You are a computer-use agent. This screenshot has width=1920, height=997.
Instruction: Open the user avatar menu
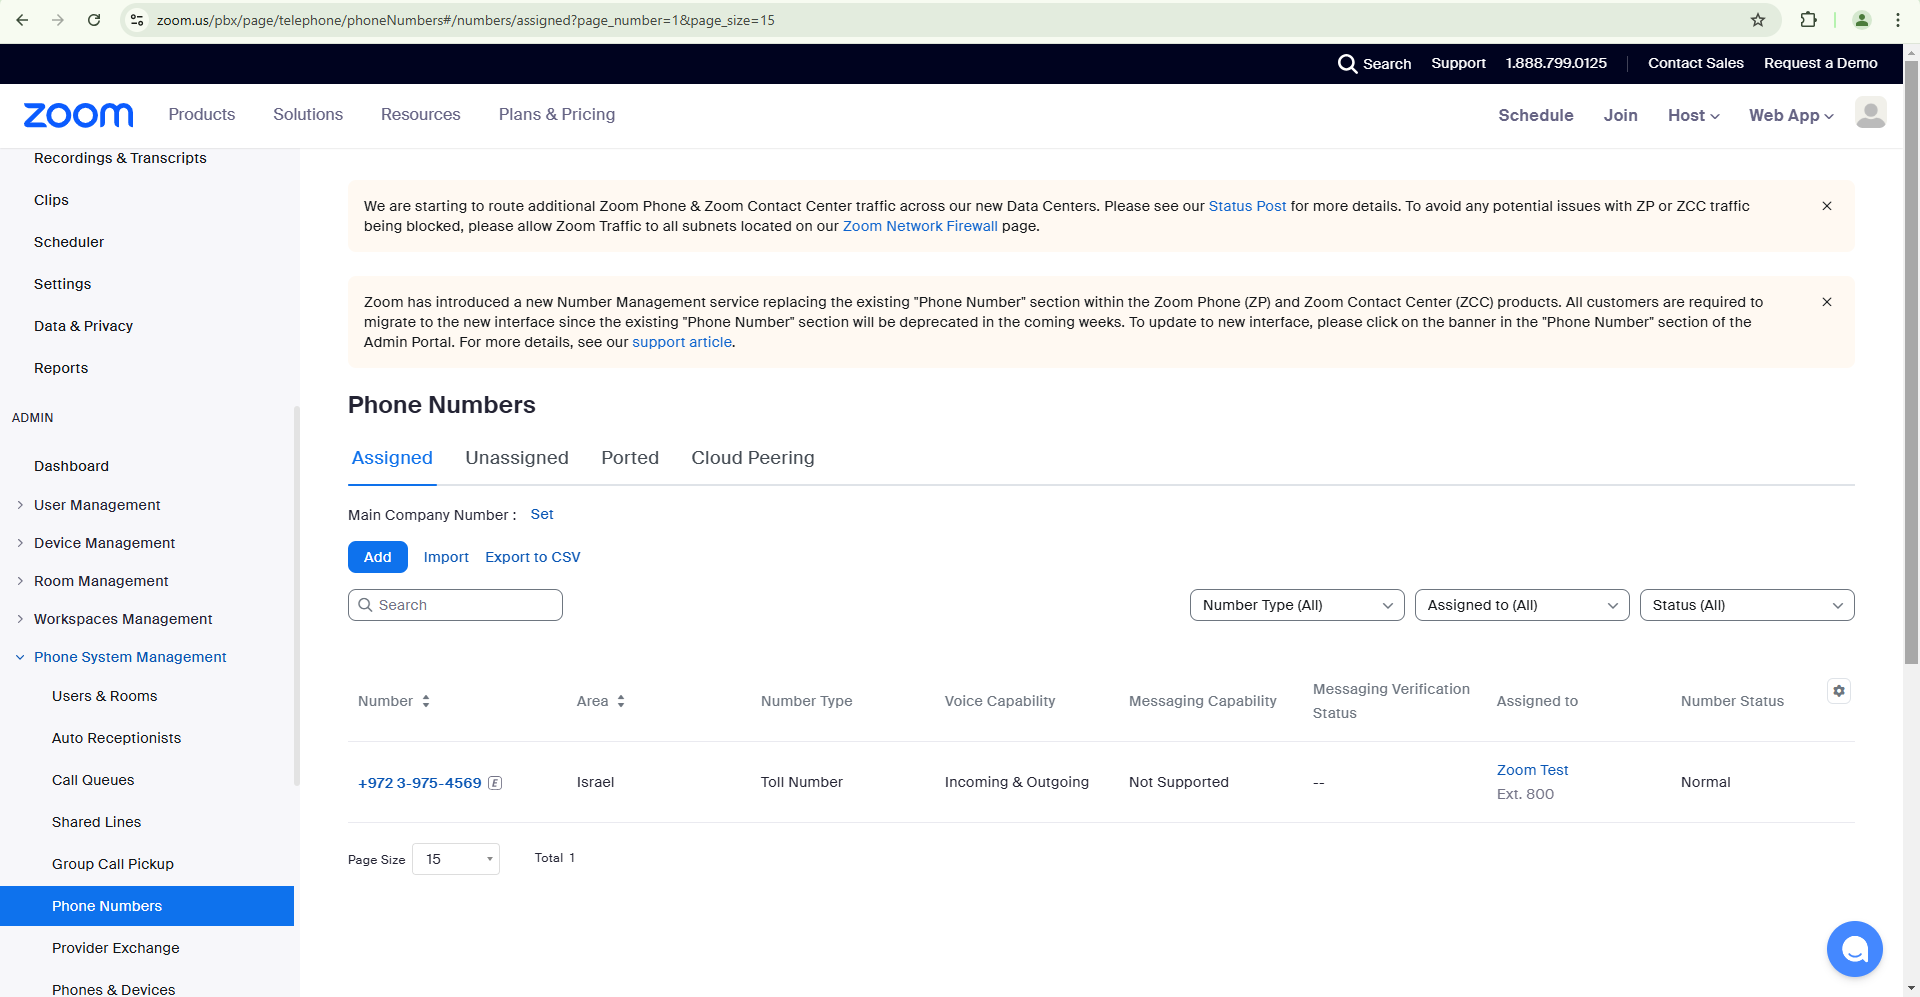[x=1870, y=113]
